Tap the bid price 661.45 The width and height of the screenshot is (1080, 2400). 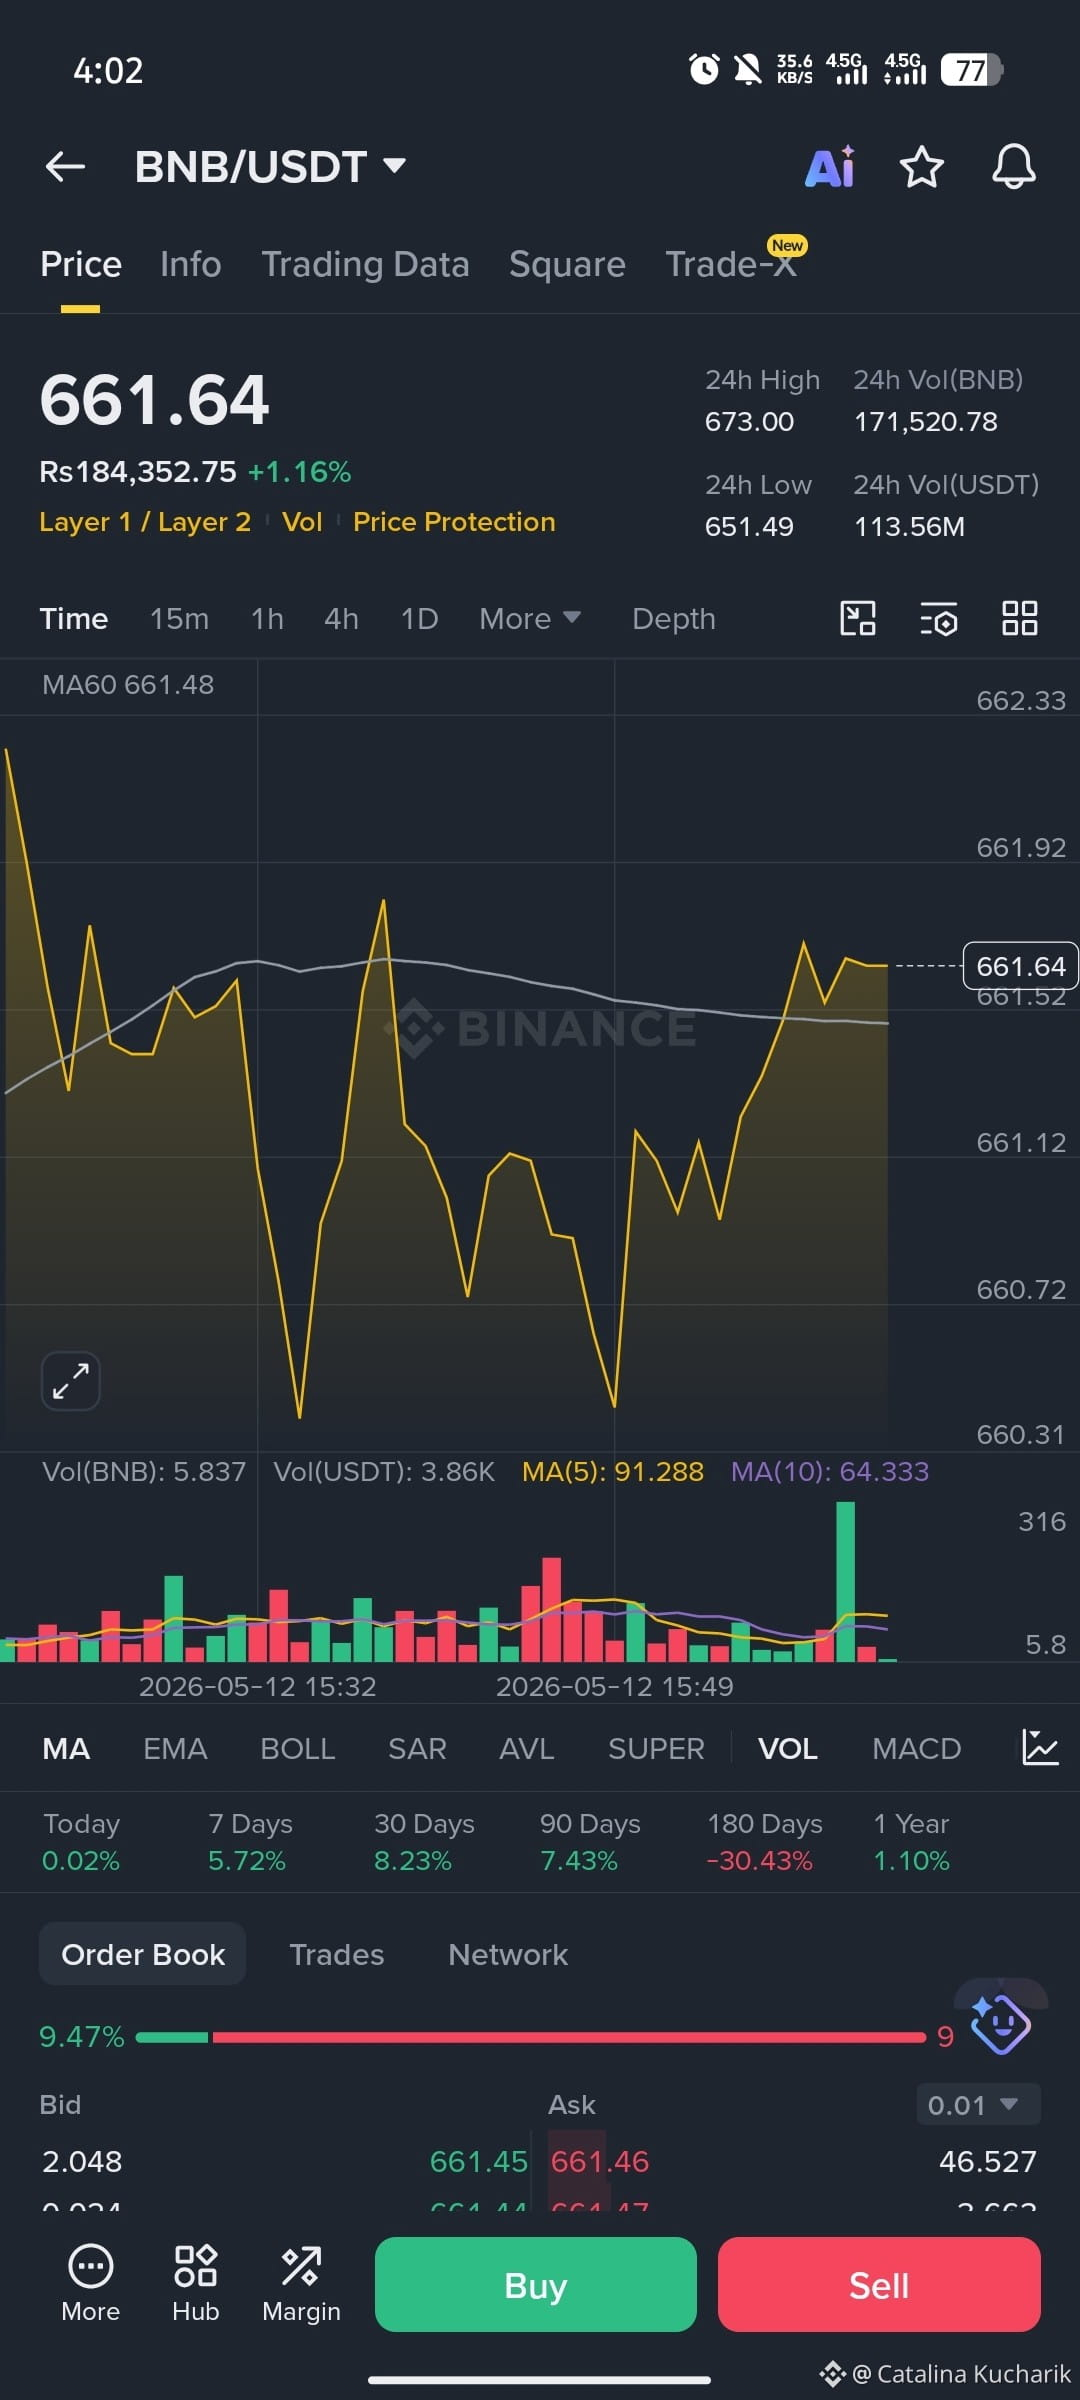(x=478, y=2161)
